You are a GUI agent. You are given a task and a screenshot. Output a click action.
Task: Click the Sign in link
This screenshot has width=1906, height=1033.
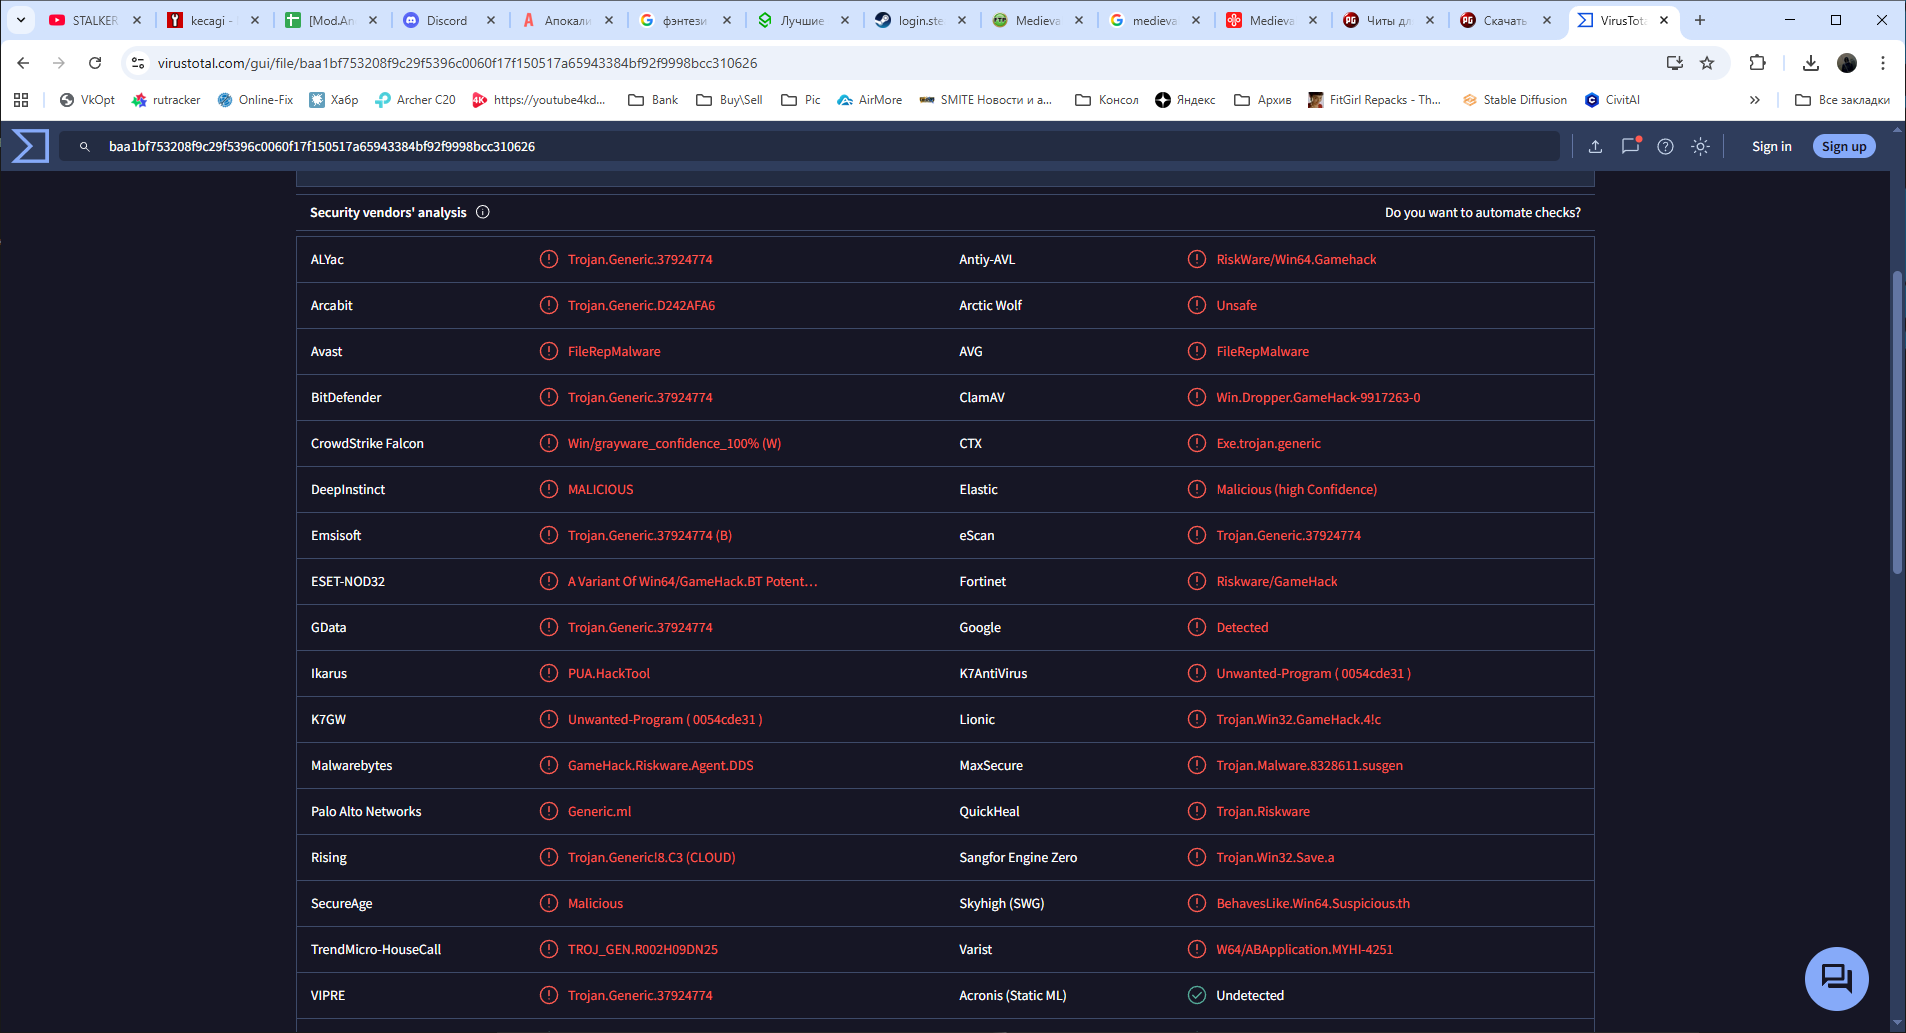pos(1772,146)
